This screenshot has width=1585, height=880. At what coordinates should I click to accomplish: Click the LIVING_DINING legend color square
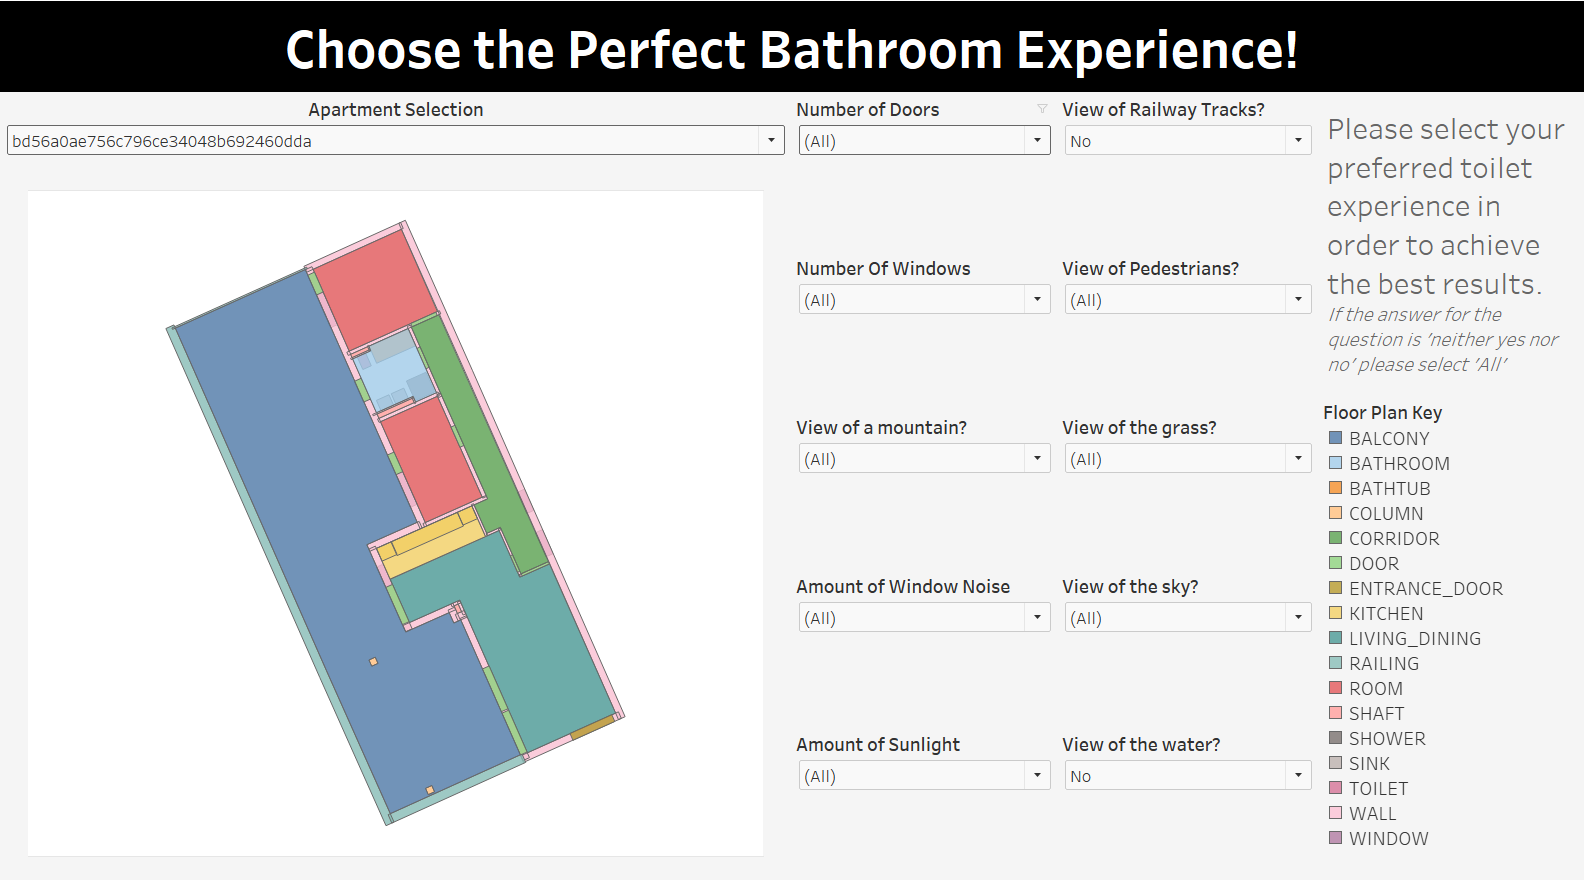1335,638
